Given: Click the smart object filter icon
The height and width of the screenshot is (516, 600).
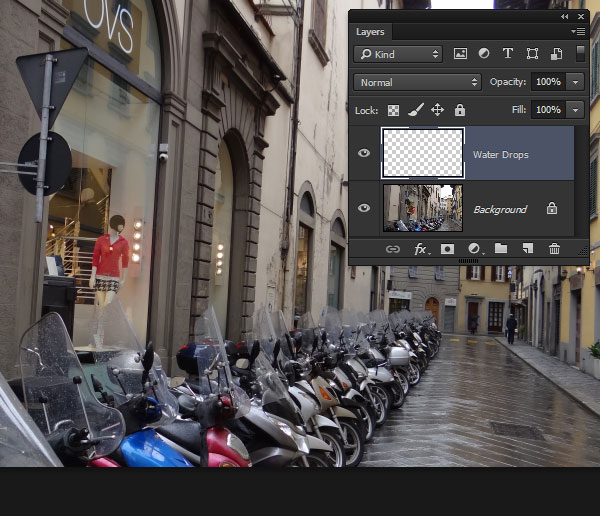Looking at the screenshot, I should tap(555, 54).
